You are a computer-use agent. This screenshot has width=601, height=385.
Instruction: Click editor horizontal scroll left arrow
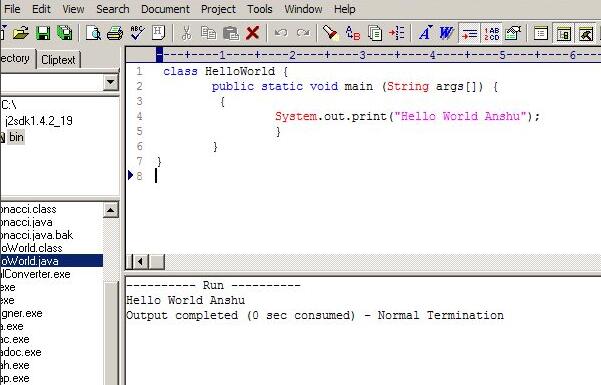141,262
